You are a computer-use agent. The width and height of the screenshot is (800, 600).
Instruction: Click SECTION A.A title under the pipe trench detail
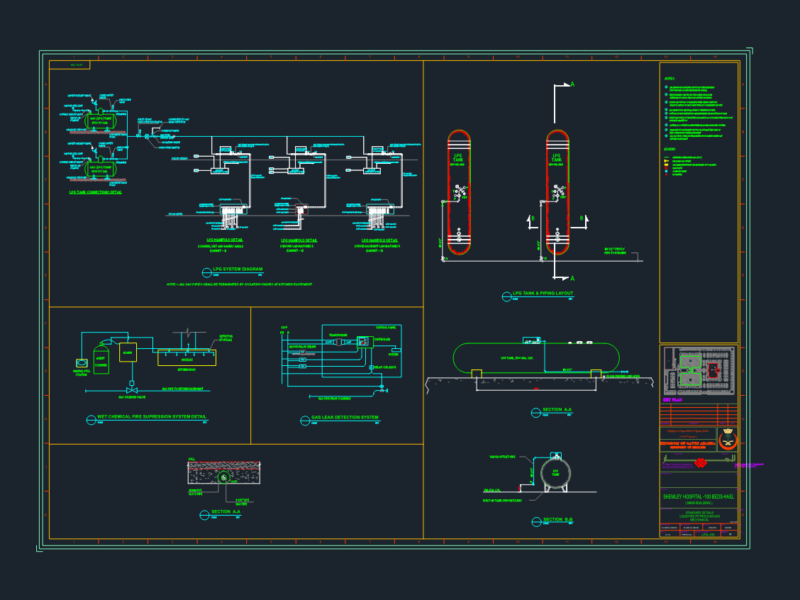226,512
